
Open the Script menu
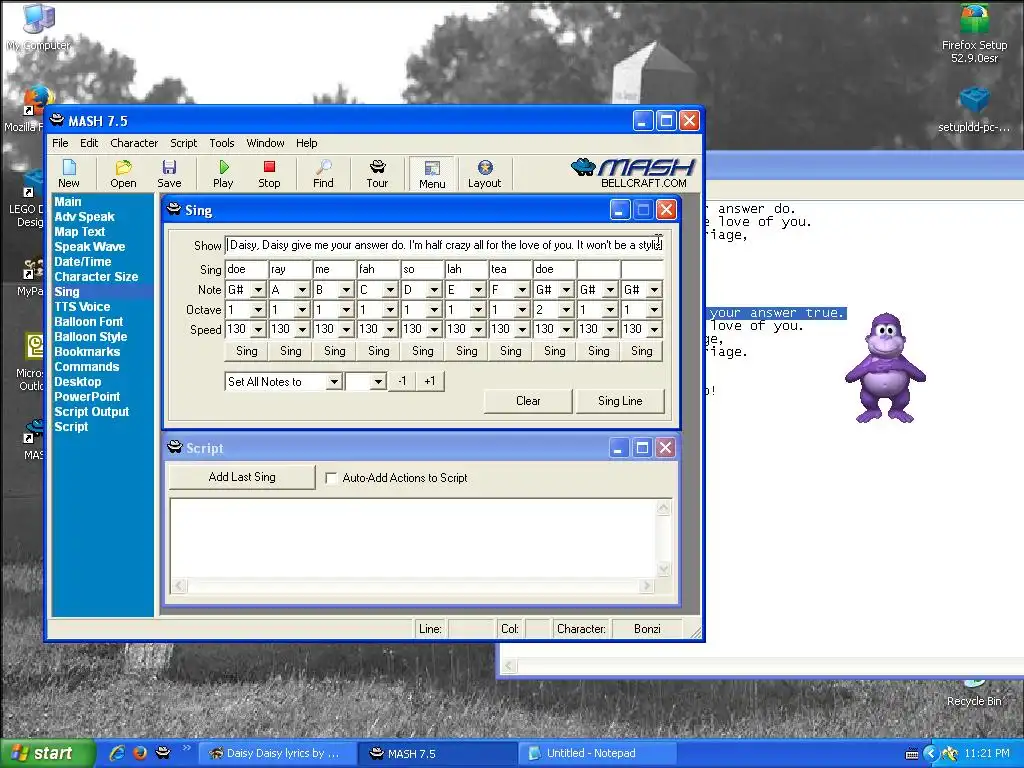click(x=184, y=143)
